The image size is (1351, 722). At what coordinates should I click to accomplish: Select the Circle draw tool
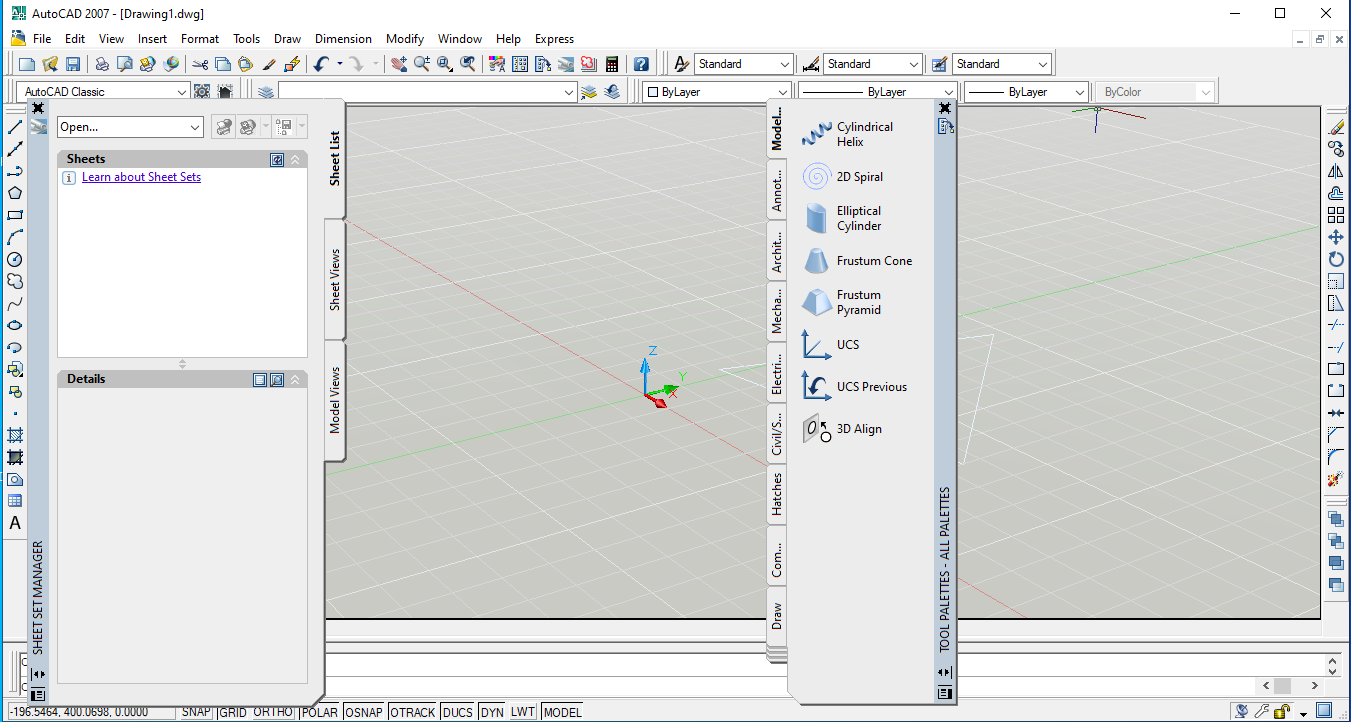pyautogui.click(x=15, y=259)
